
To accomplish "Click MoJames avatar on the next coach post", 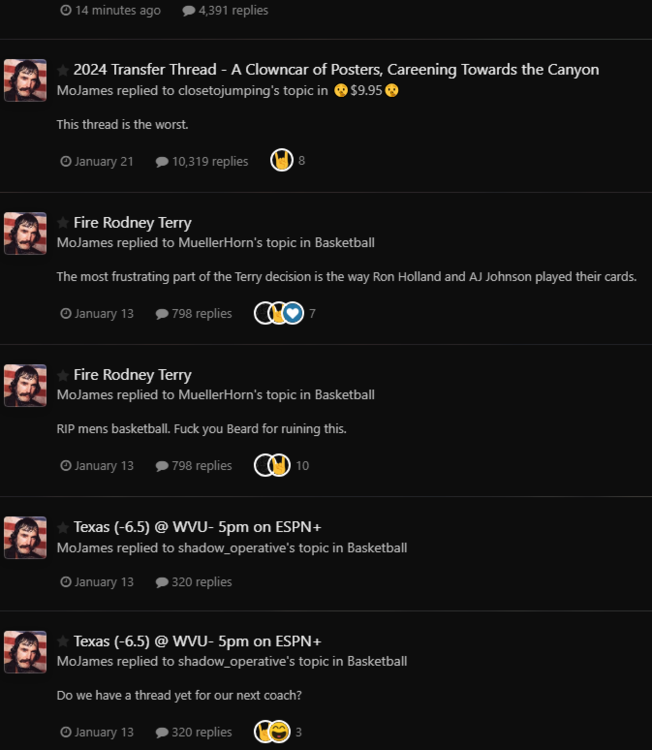I will point(25,652).
